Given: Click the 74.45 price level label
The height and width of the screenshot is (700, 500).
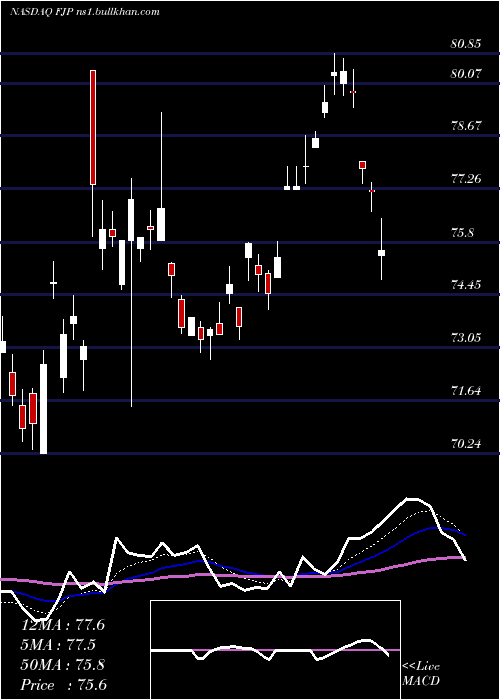Looking at the screenshot, I should (466, 284).
